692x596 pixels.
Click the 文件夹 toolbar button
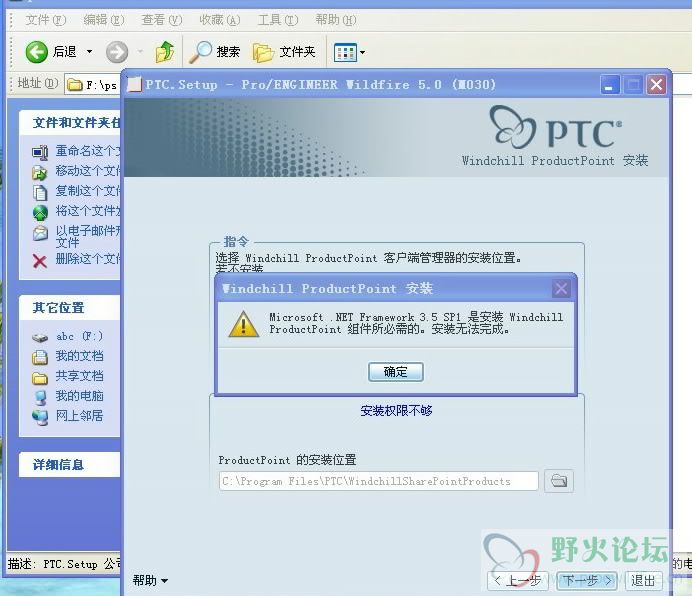click(x=284, y=52)
